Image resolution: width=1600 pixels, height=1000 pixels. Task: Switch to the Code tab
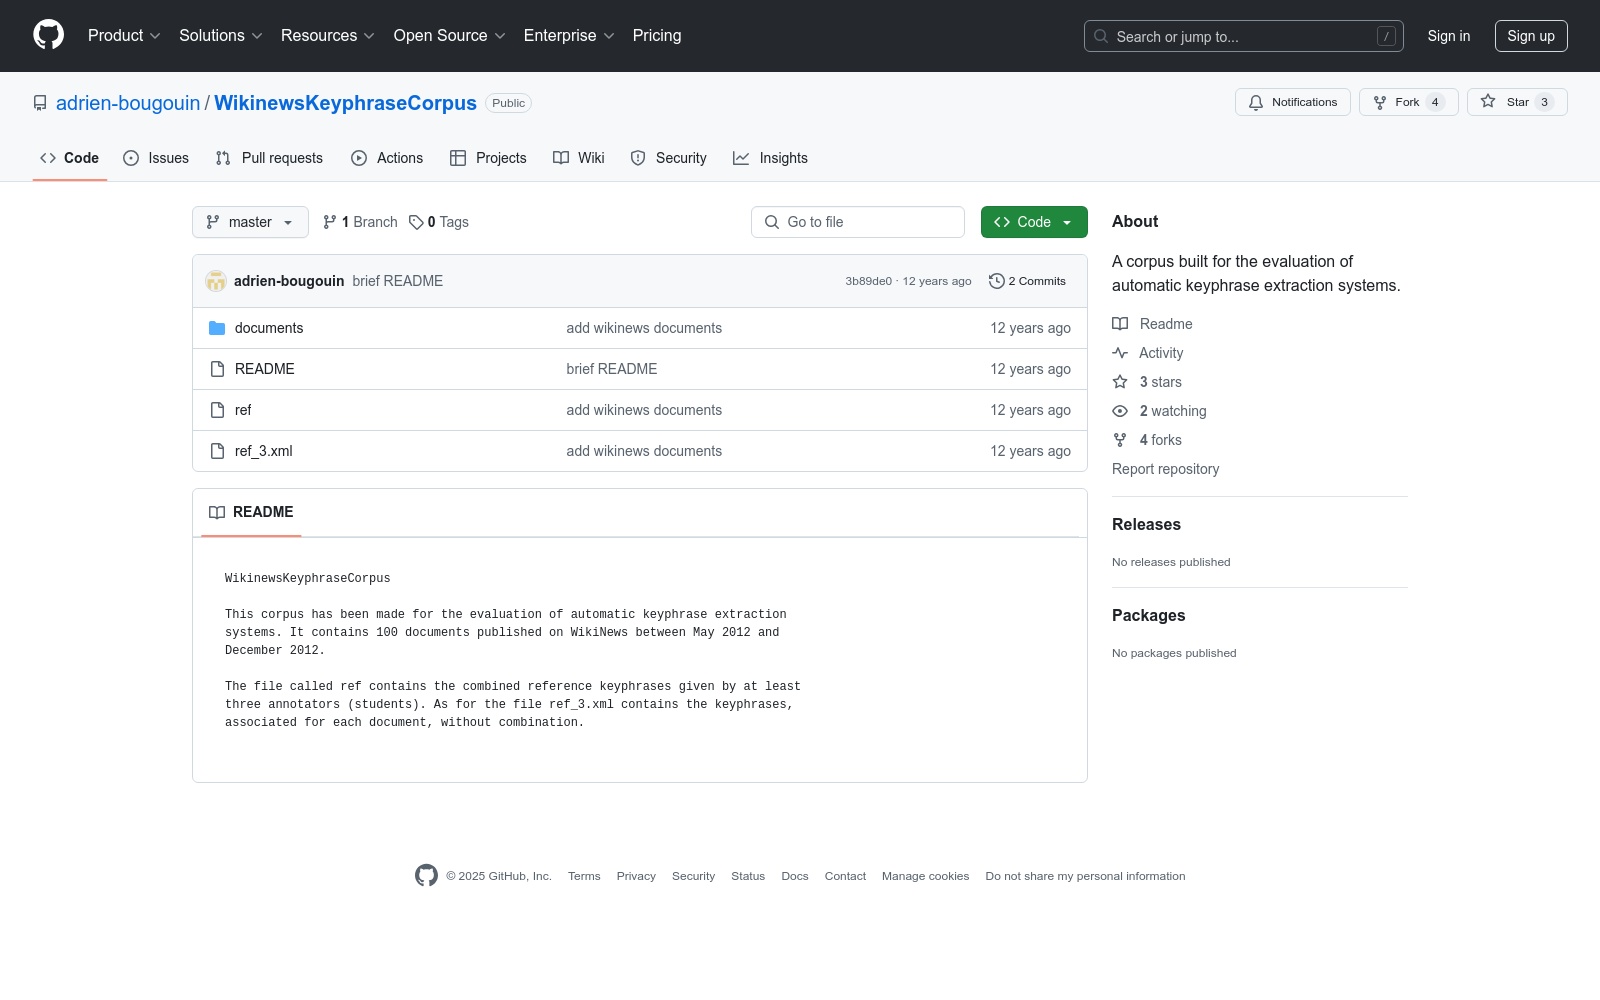[70, 158]
